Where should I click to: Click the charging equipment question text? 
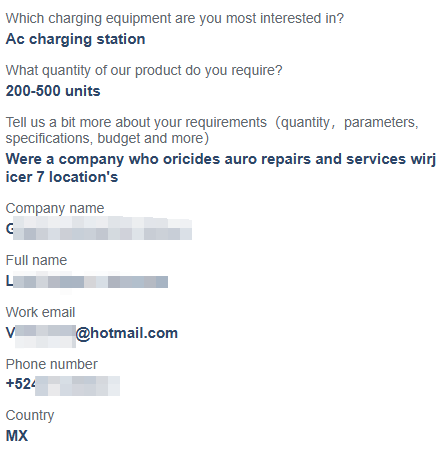(x=175, y=18)
